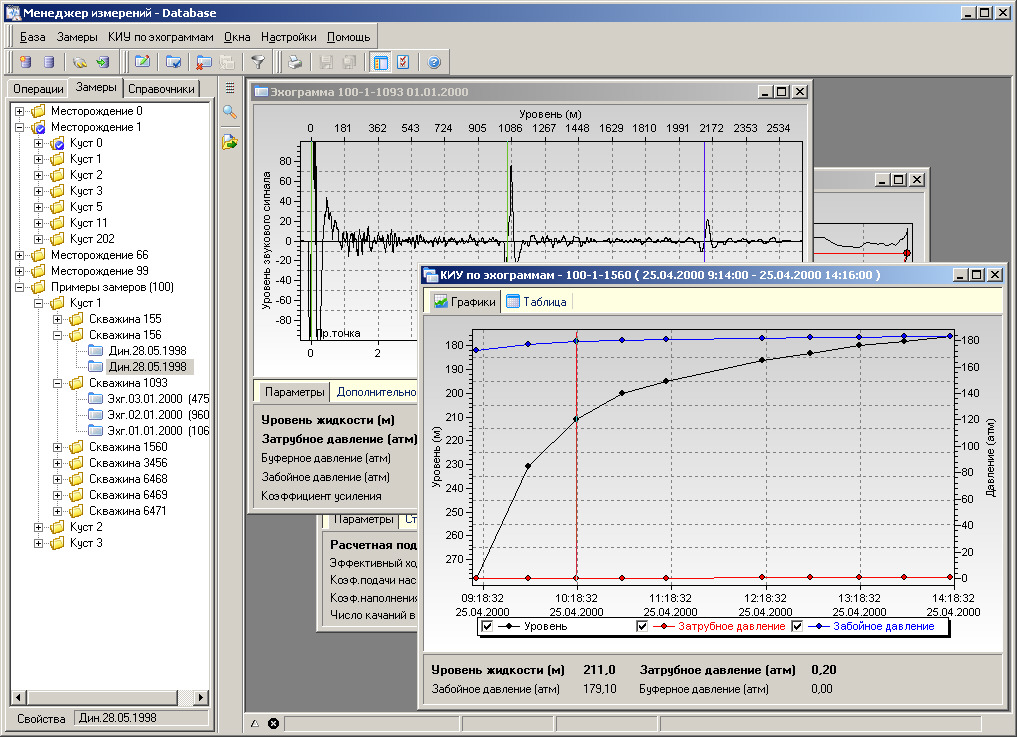This screenshot has height=737, width=1017.
Task: Collapse the Скважина 1093 node
Action: (x=58, y=383)
